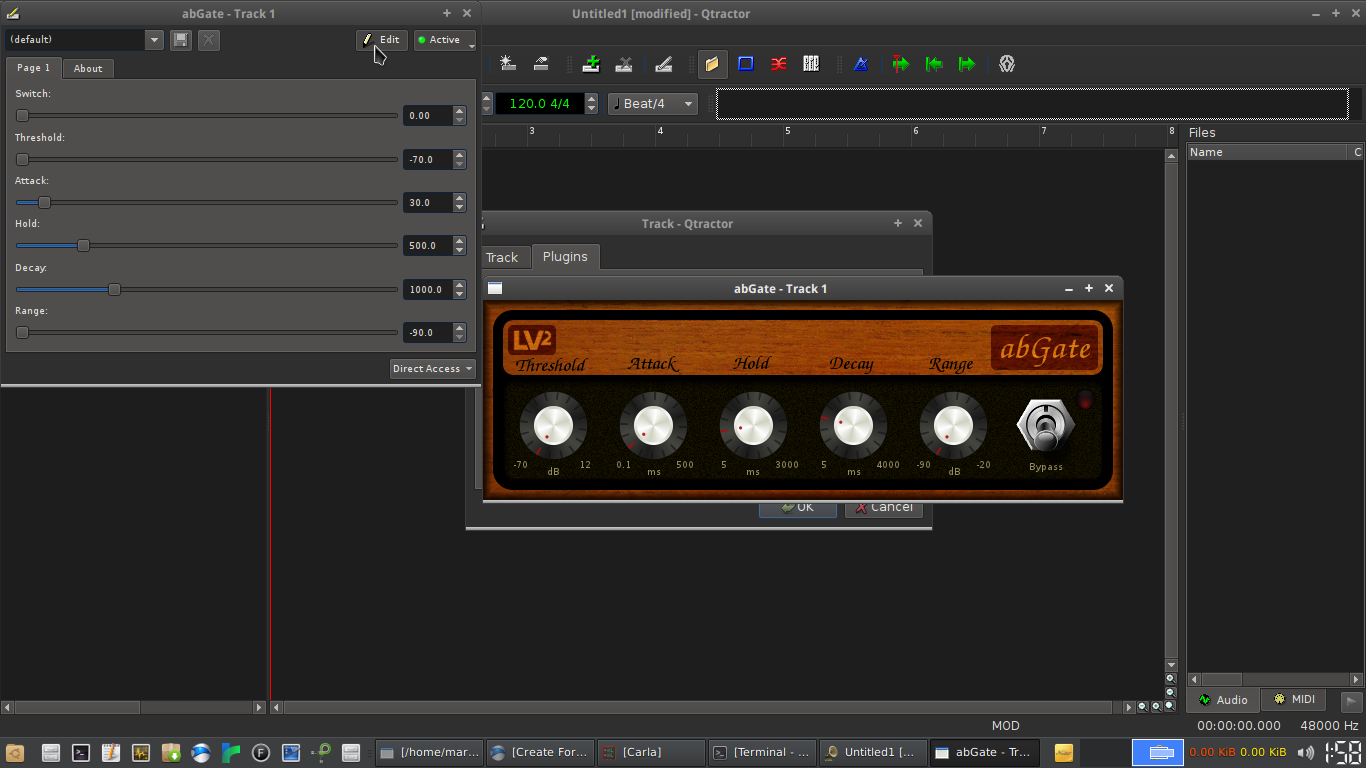This screenshot has height=768, width=1366.
Task: Switch to the About tab in abGate
Action: pyautogui.click(x=88, y=69)
